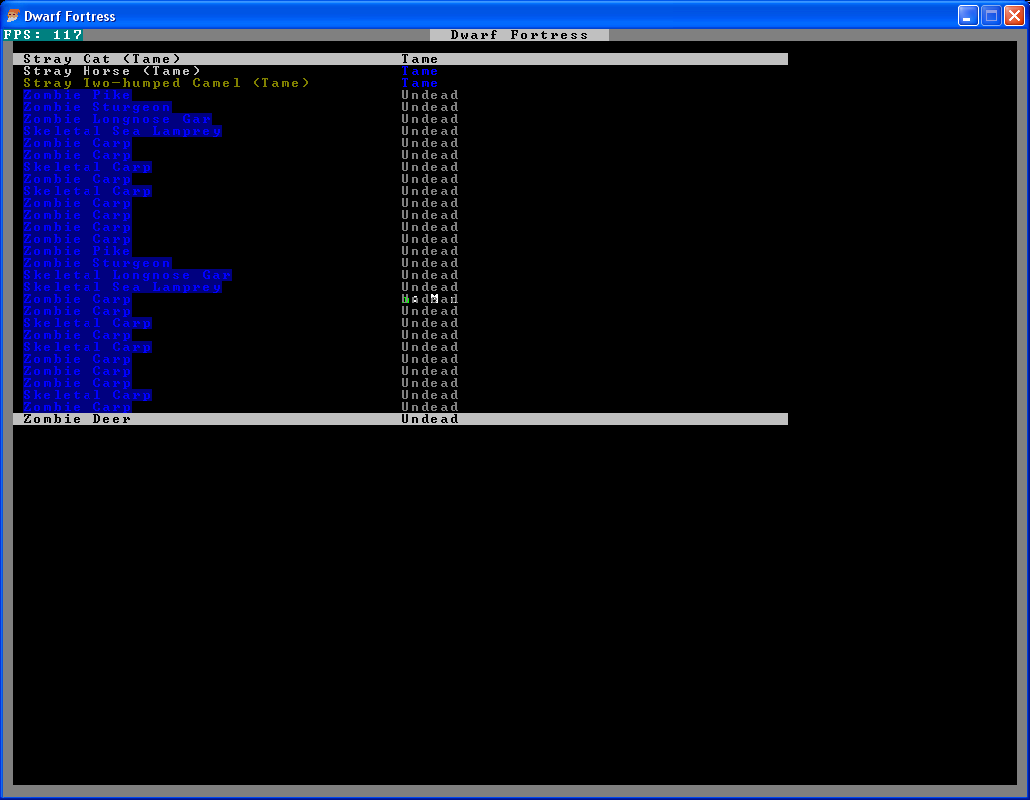Viewport: 1030px width, 800px height.
Task: Select Stray Horse (Tame) in the list
Action: point(112,71)
